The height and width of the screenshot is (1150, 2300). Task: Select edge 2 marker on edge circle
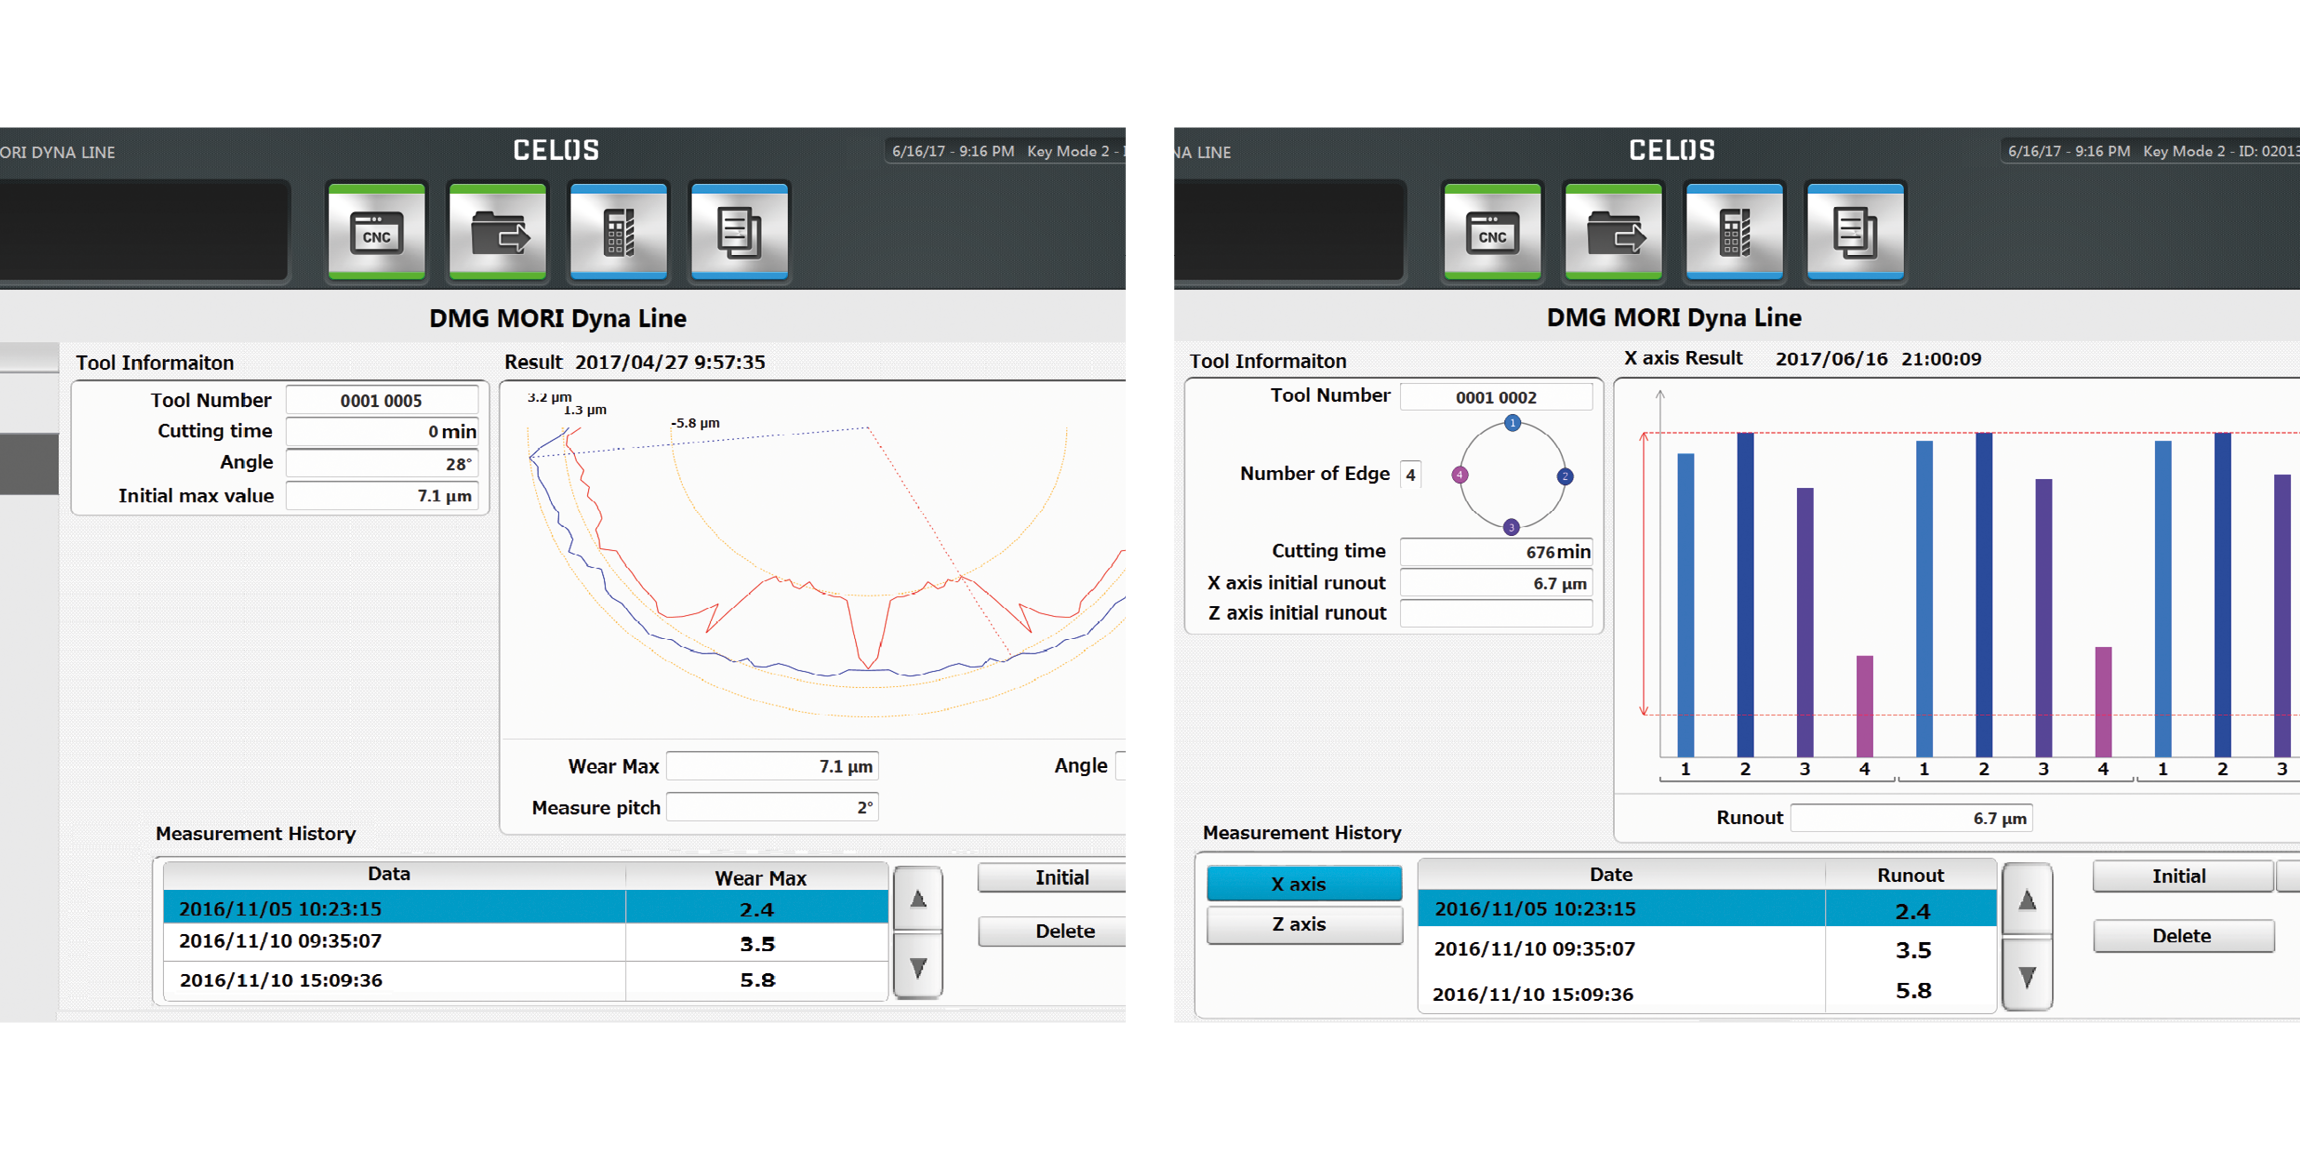click(1565, 476)
